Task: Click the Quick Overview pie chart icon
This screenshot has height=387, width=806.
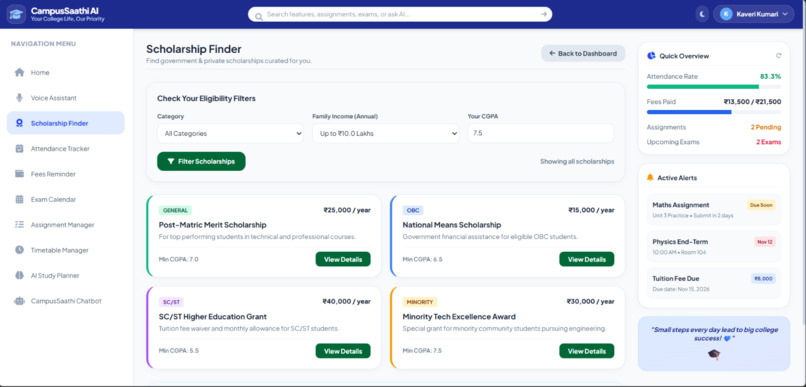Action: pos(651,56)
